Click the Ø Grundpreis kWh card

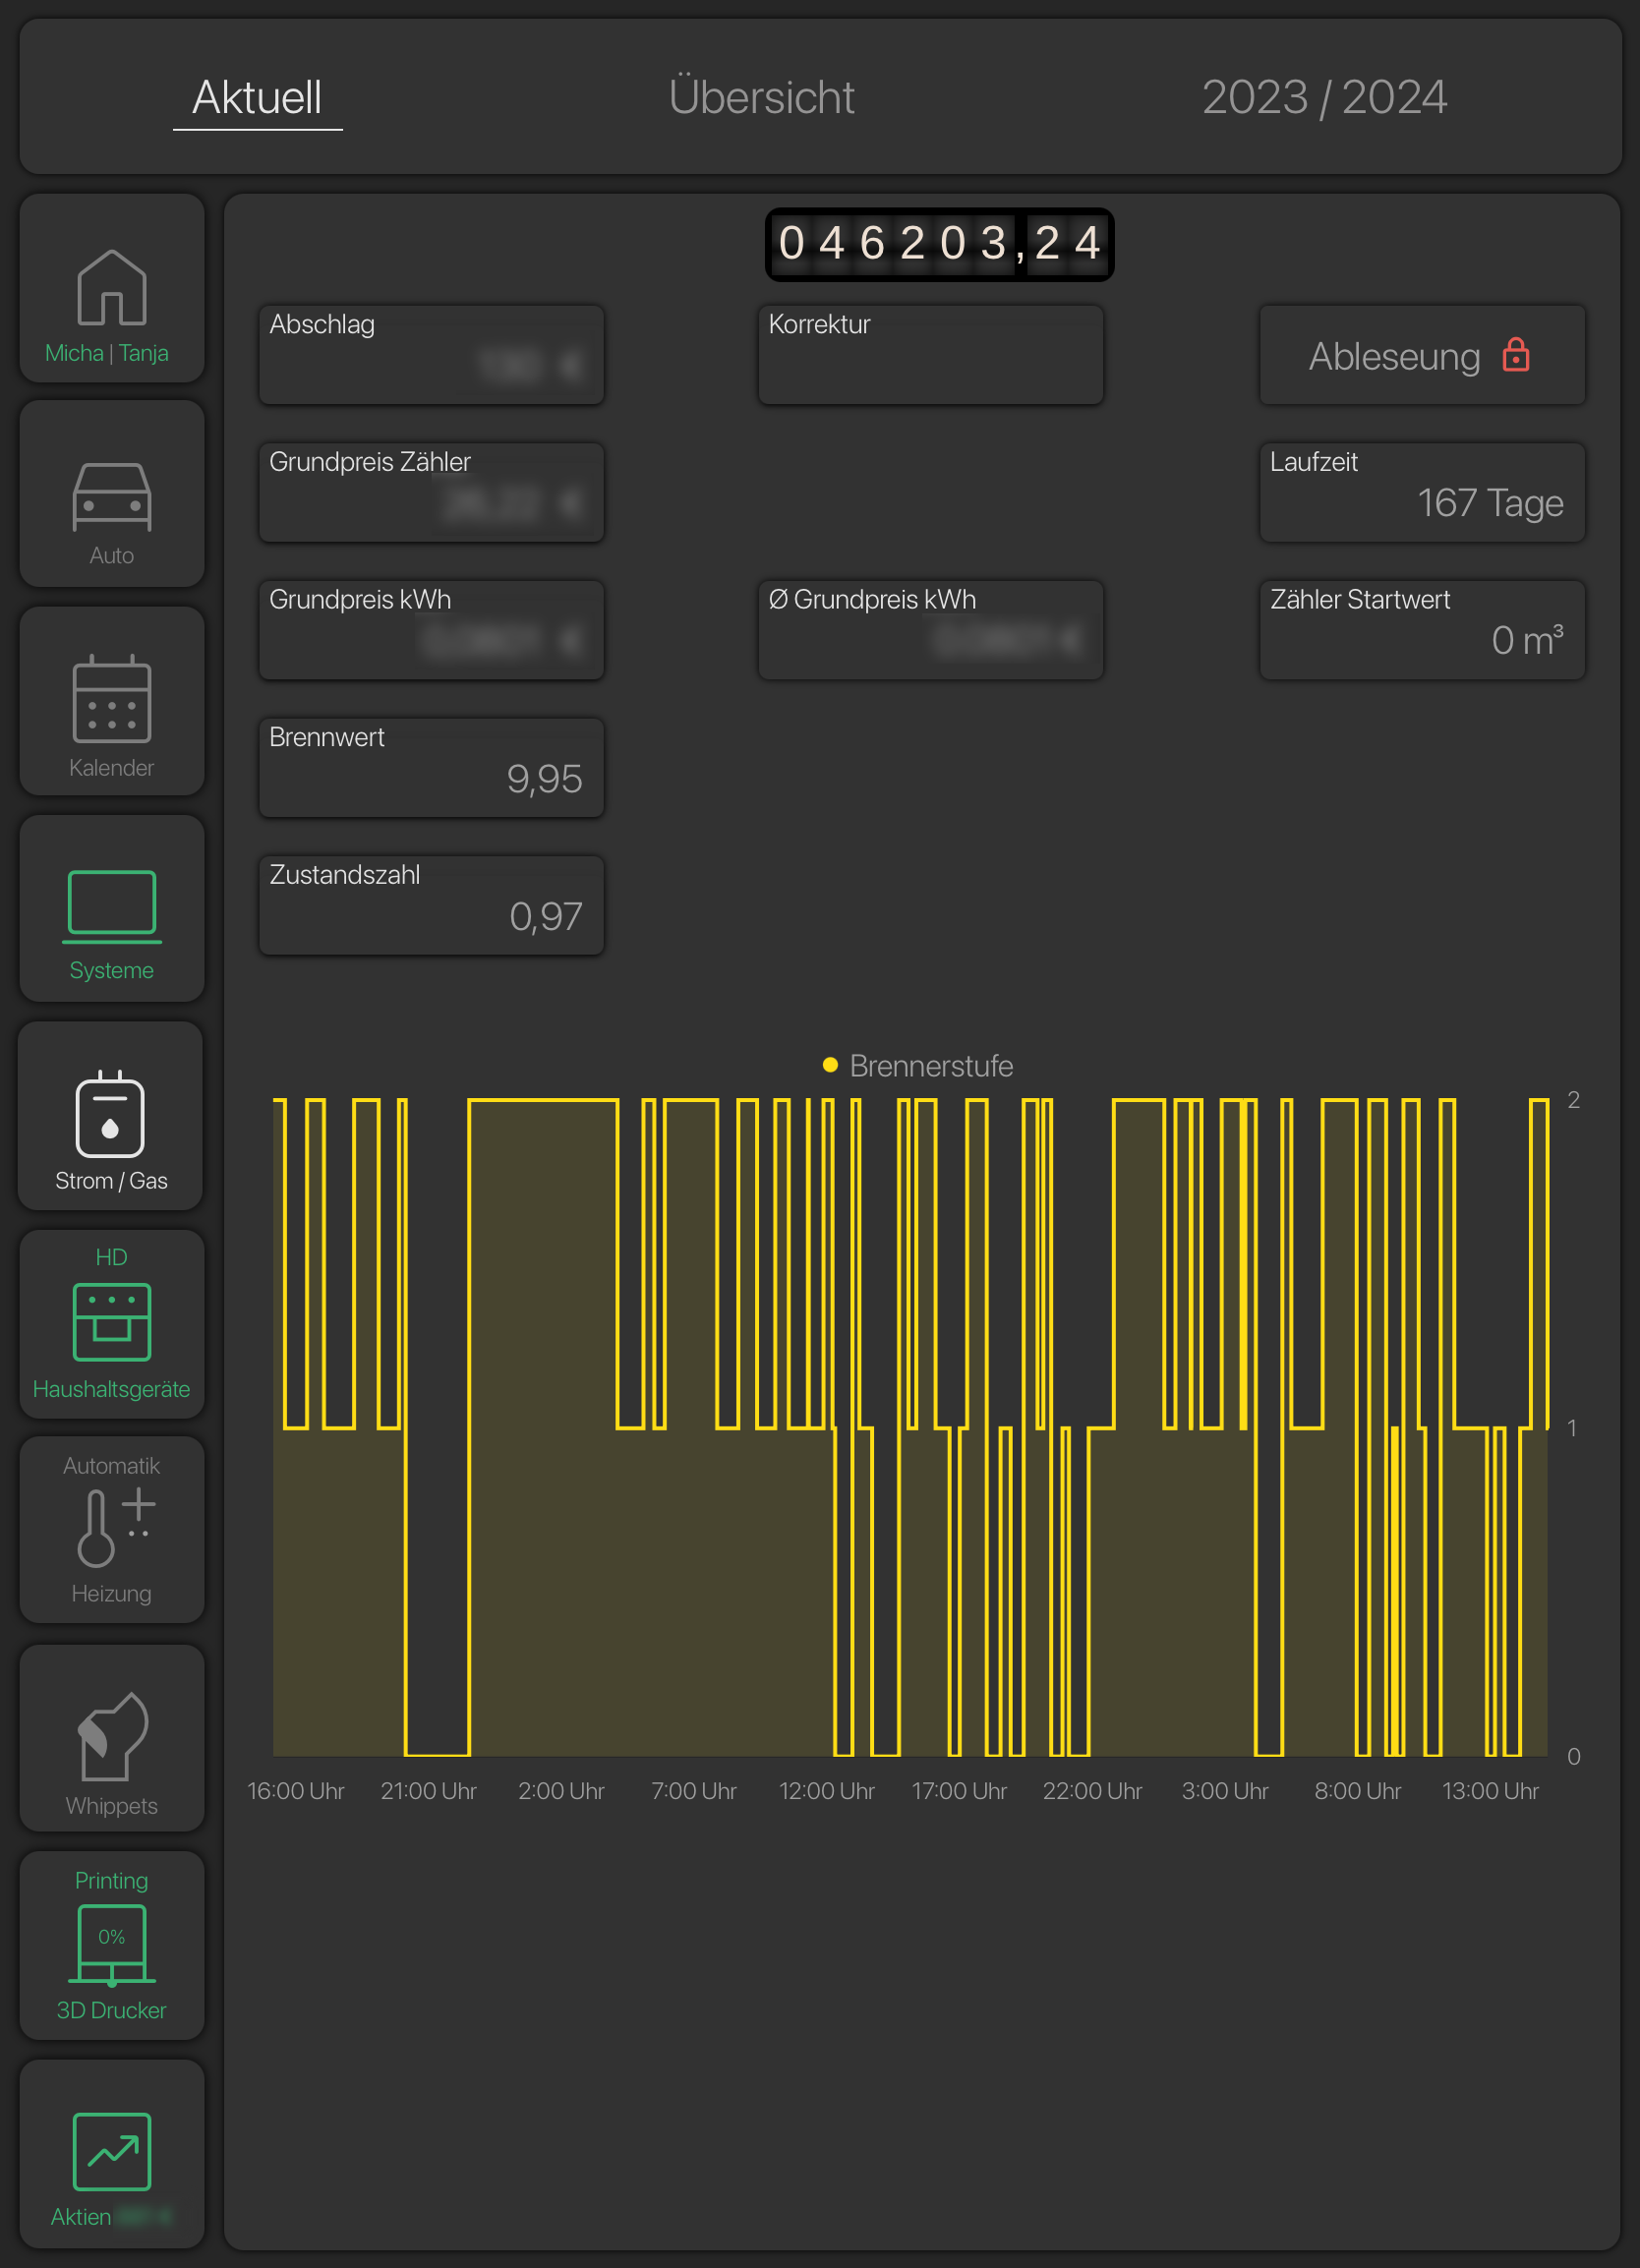(x=930, y=630)
